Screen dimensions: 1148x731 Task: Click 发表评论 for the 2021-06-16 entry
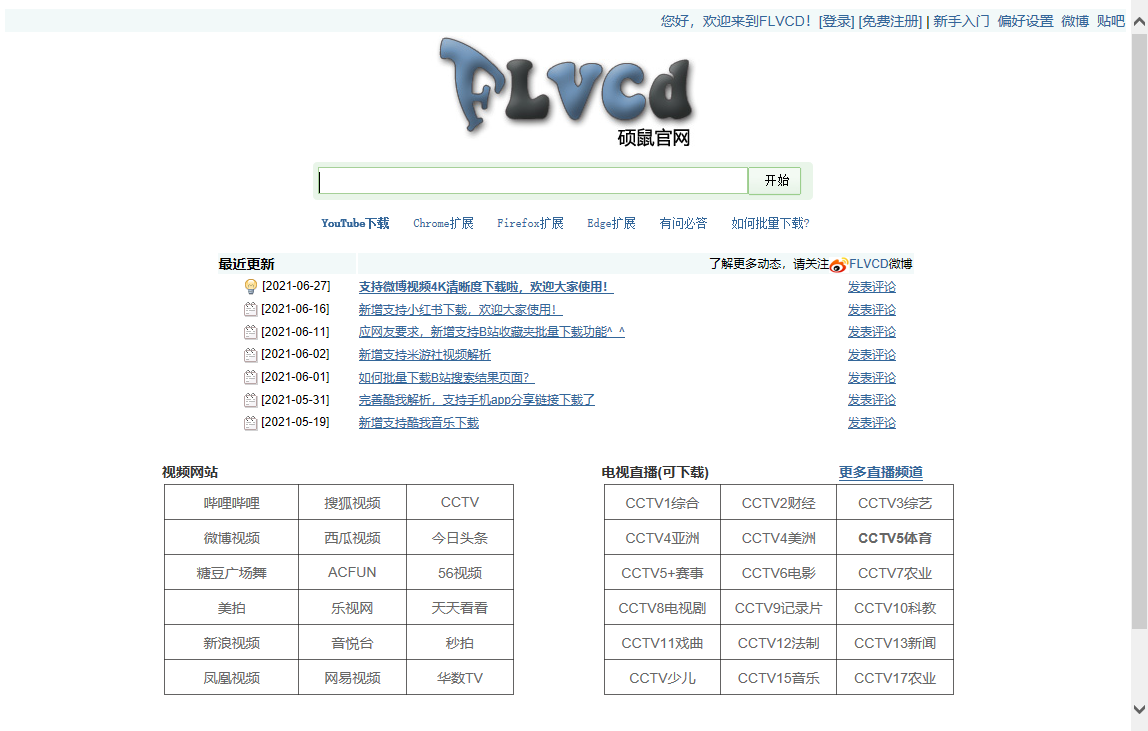872,310
